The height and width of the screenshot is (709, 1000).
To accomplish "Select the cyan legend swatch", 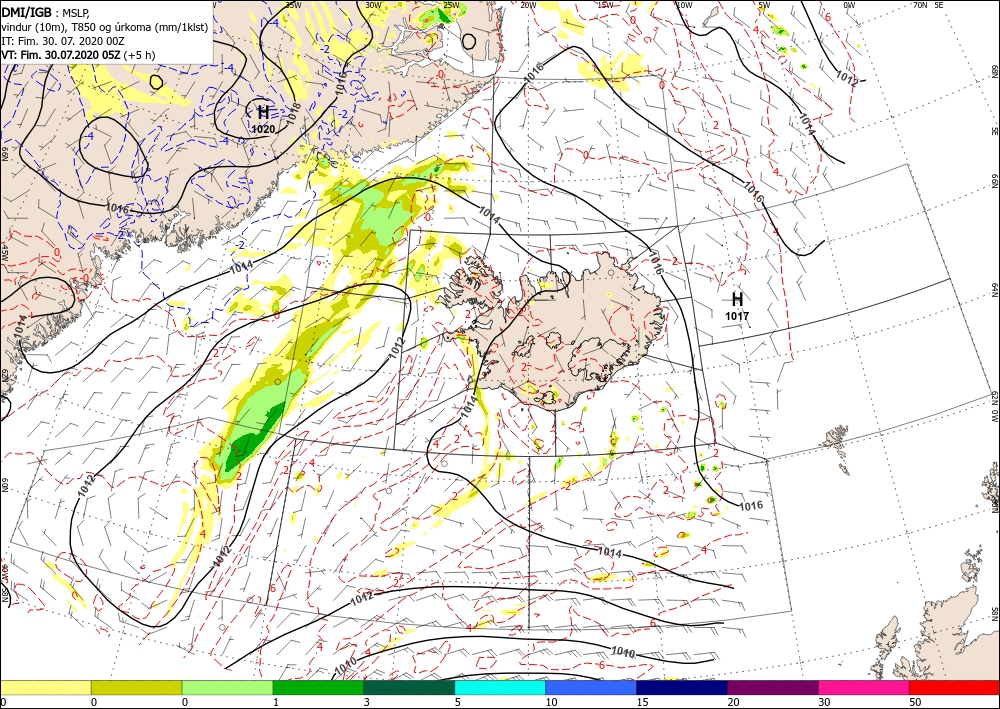I will tap(500, 687).
